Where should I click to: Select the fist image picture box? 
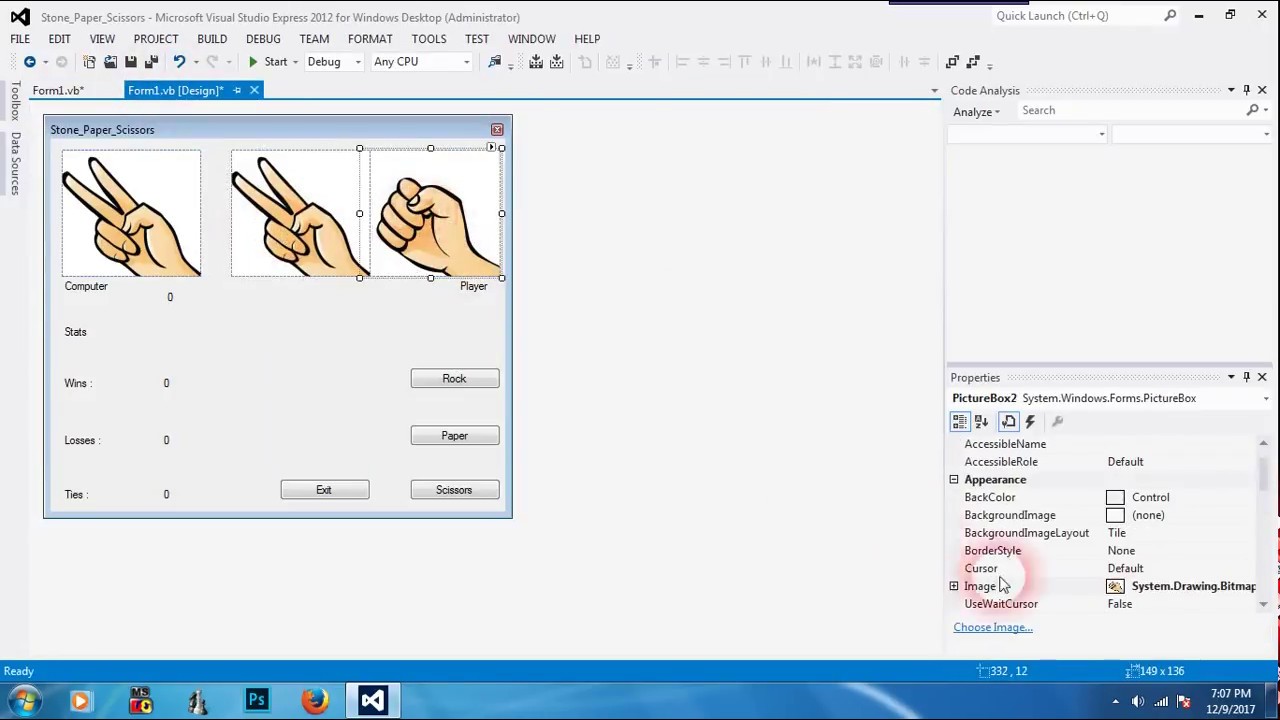(x=436, y=213)
